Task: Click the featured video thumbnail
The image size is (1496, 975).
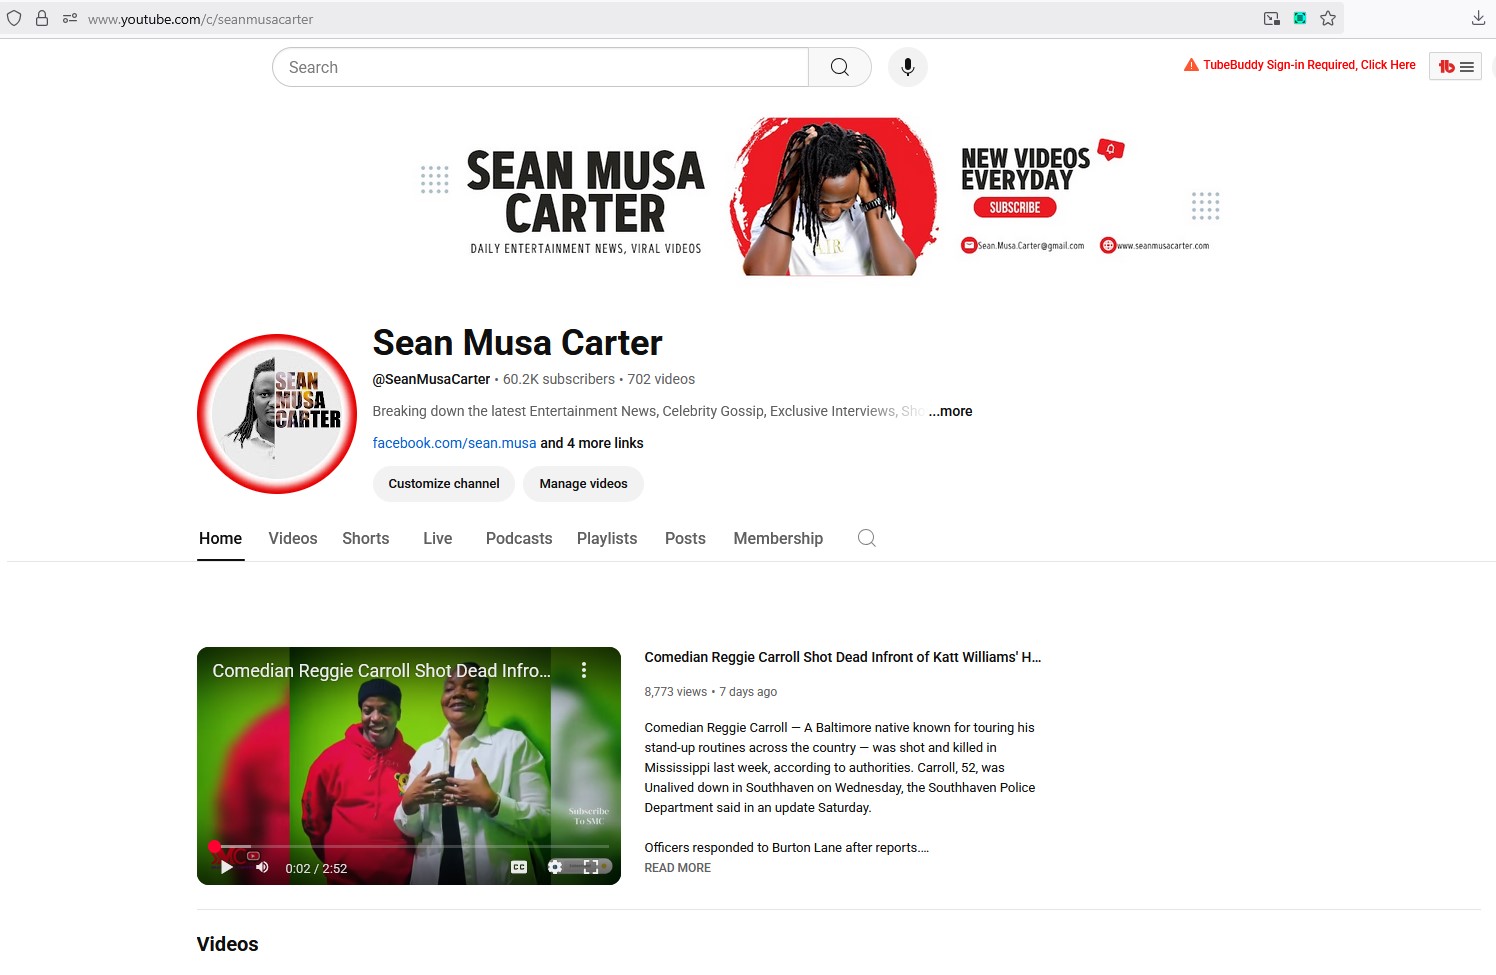Action: [x=409, y=766]
